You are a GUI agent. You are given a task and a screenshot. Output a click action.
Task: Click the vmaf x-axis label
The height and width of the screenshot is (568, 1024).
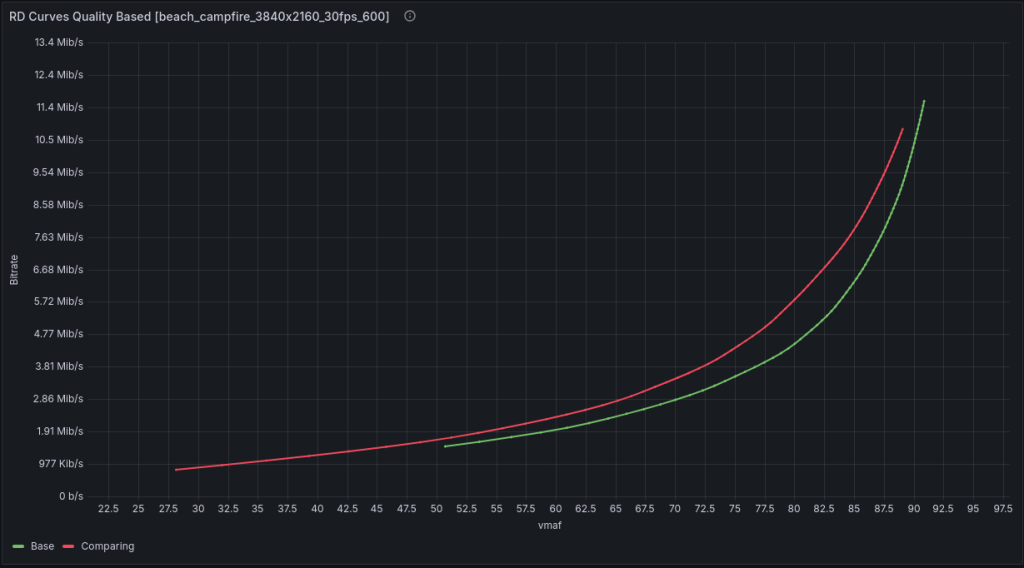[x=551, y=525]
